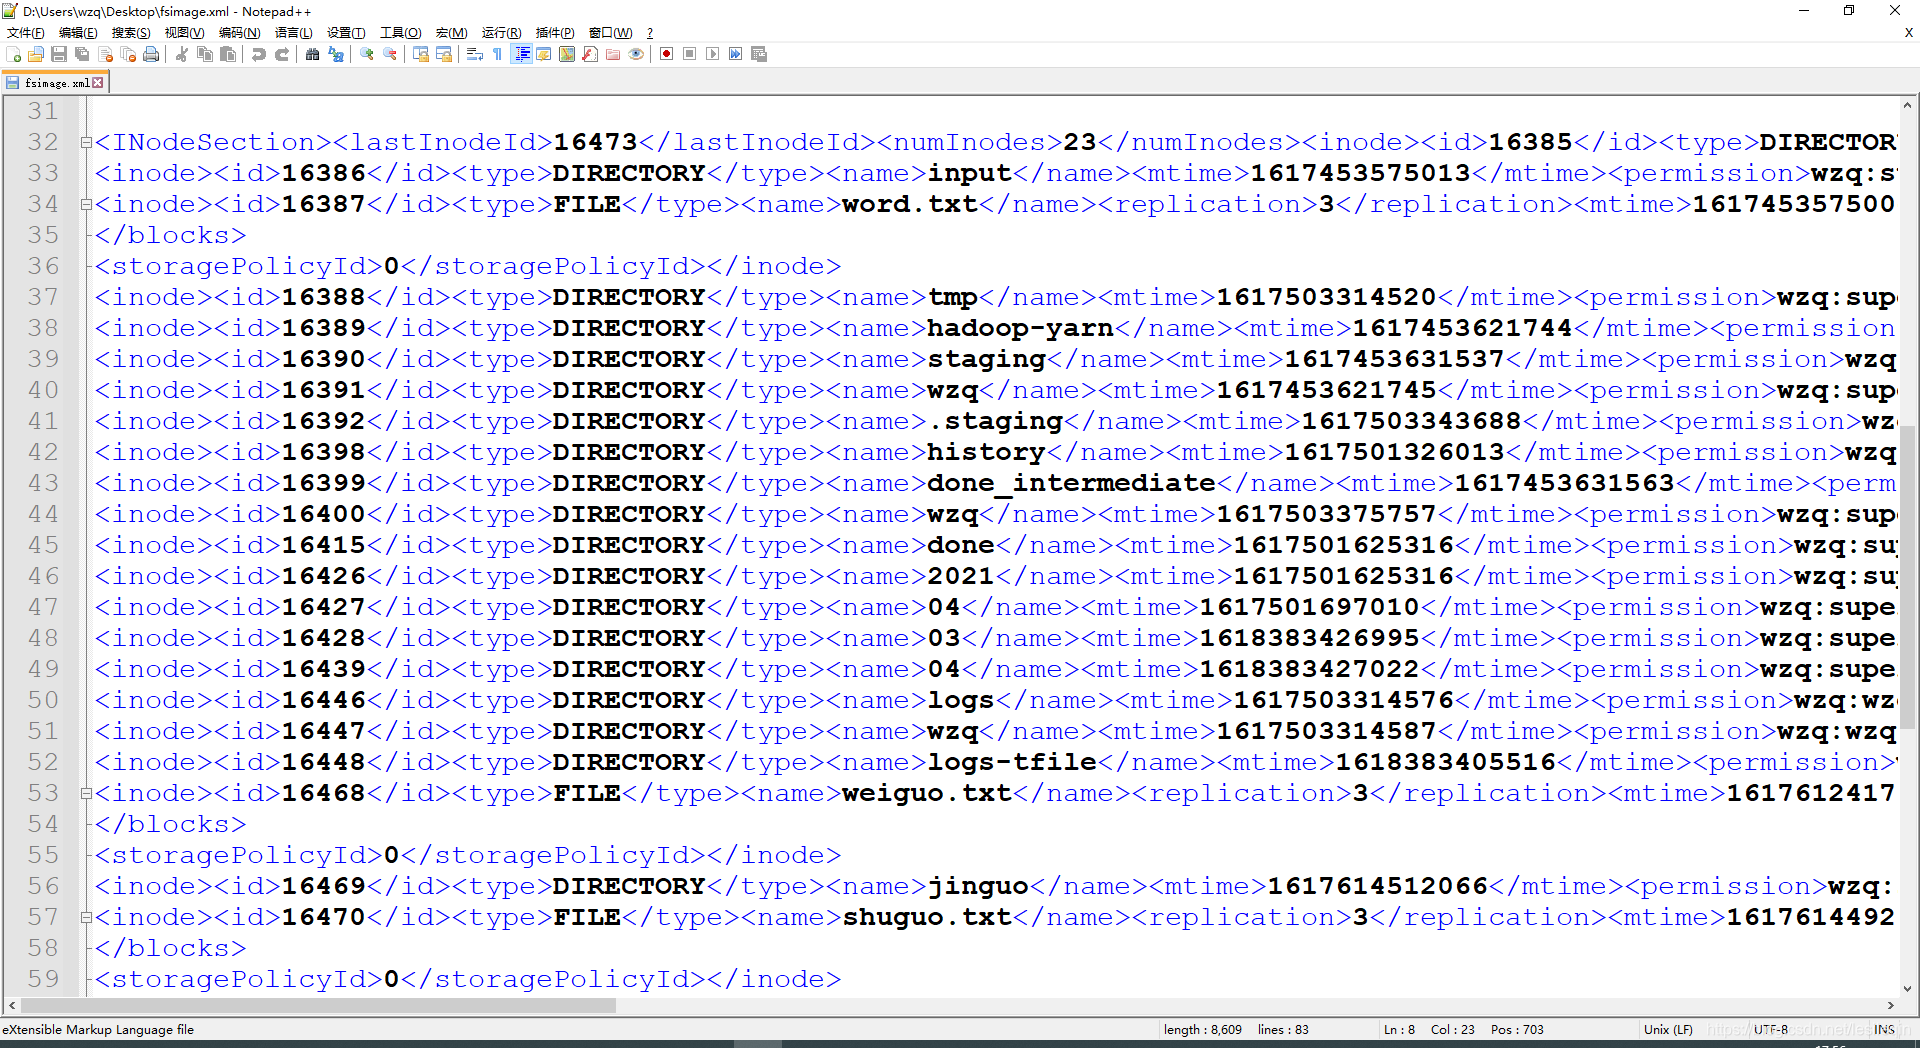Toggle synchronized horizontal scrolling

(x=444, y=54)
